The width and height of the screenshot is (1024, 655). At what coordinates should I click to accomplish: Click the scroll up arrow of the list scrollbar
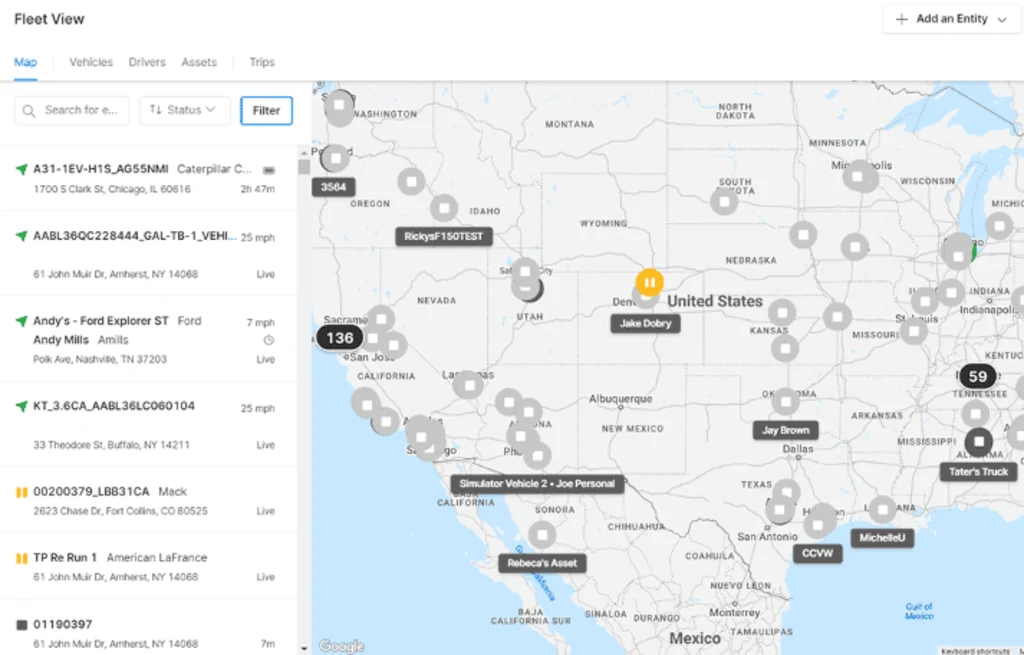304,153
